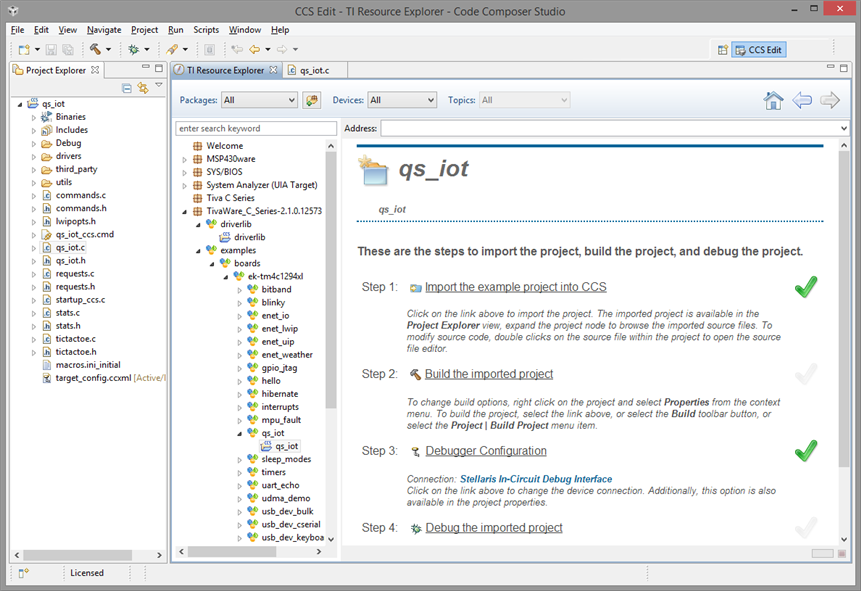Minimize the editor area
Screen dimensions: 861x591
click(x=830, y=67)
